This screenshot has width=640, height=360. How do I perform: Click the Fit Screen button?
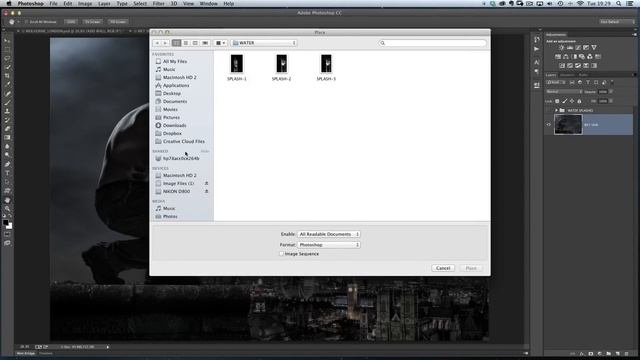click(93, 22)
